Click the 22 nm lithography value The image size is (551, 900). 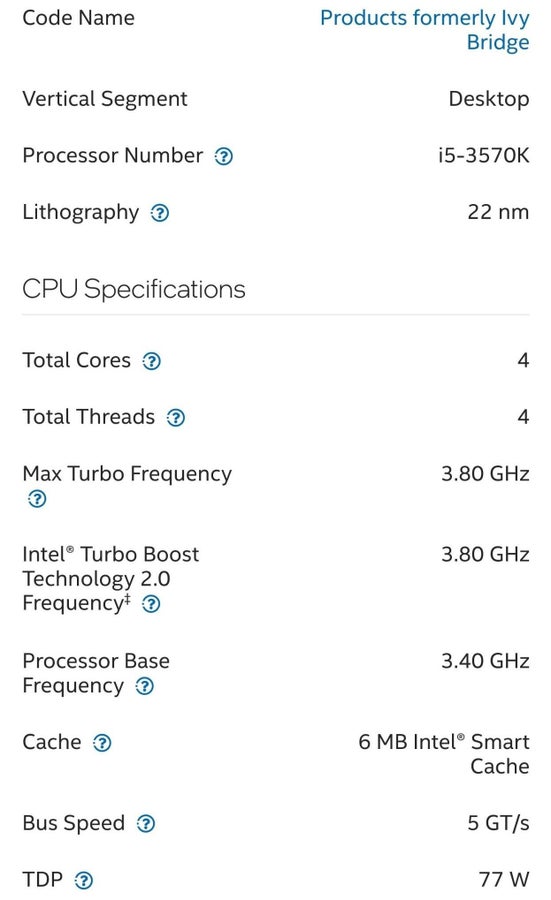tap(498, 212)
